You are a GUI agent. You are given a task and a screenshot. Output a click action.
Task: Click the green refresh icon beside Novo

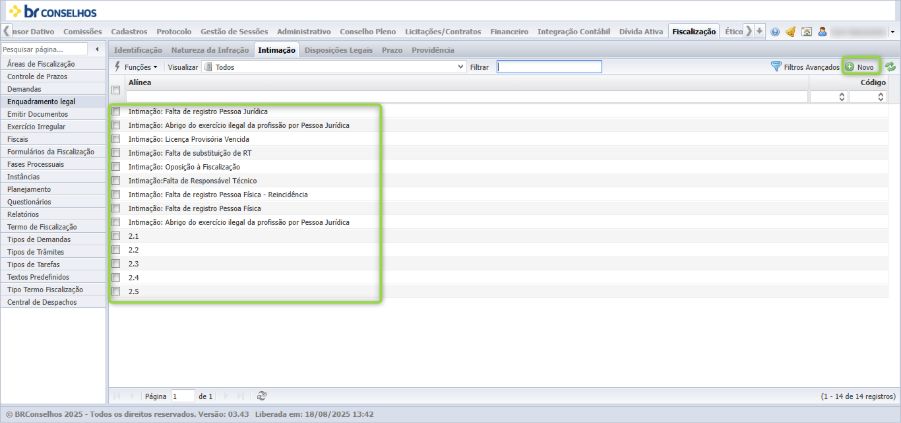click(890, 67)
